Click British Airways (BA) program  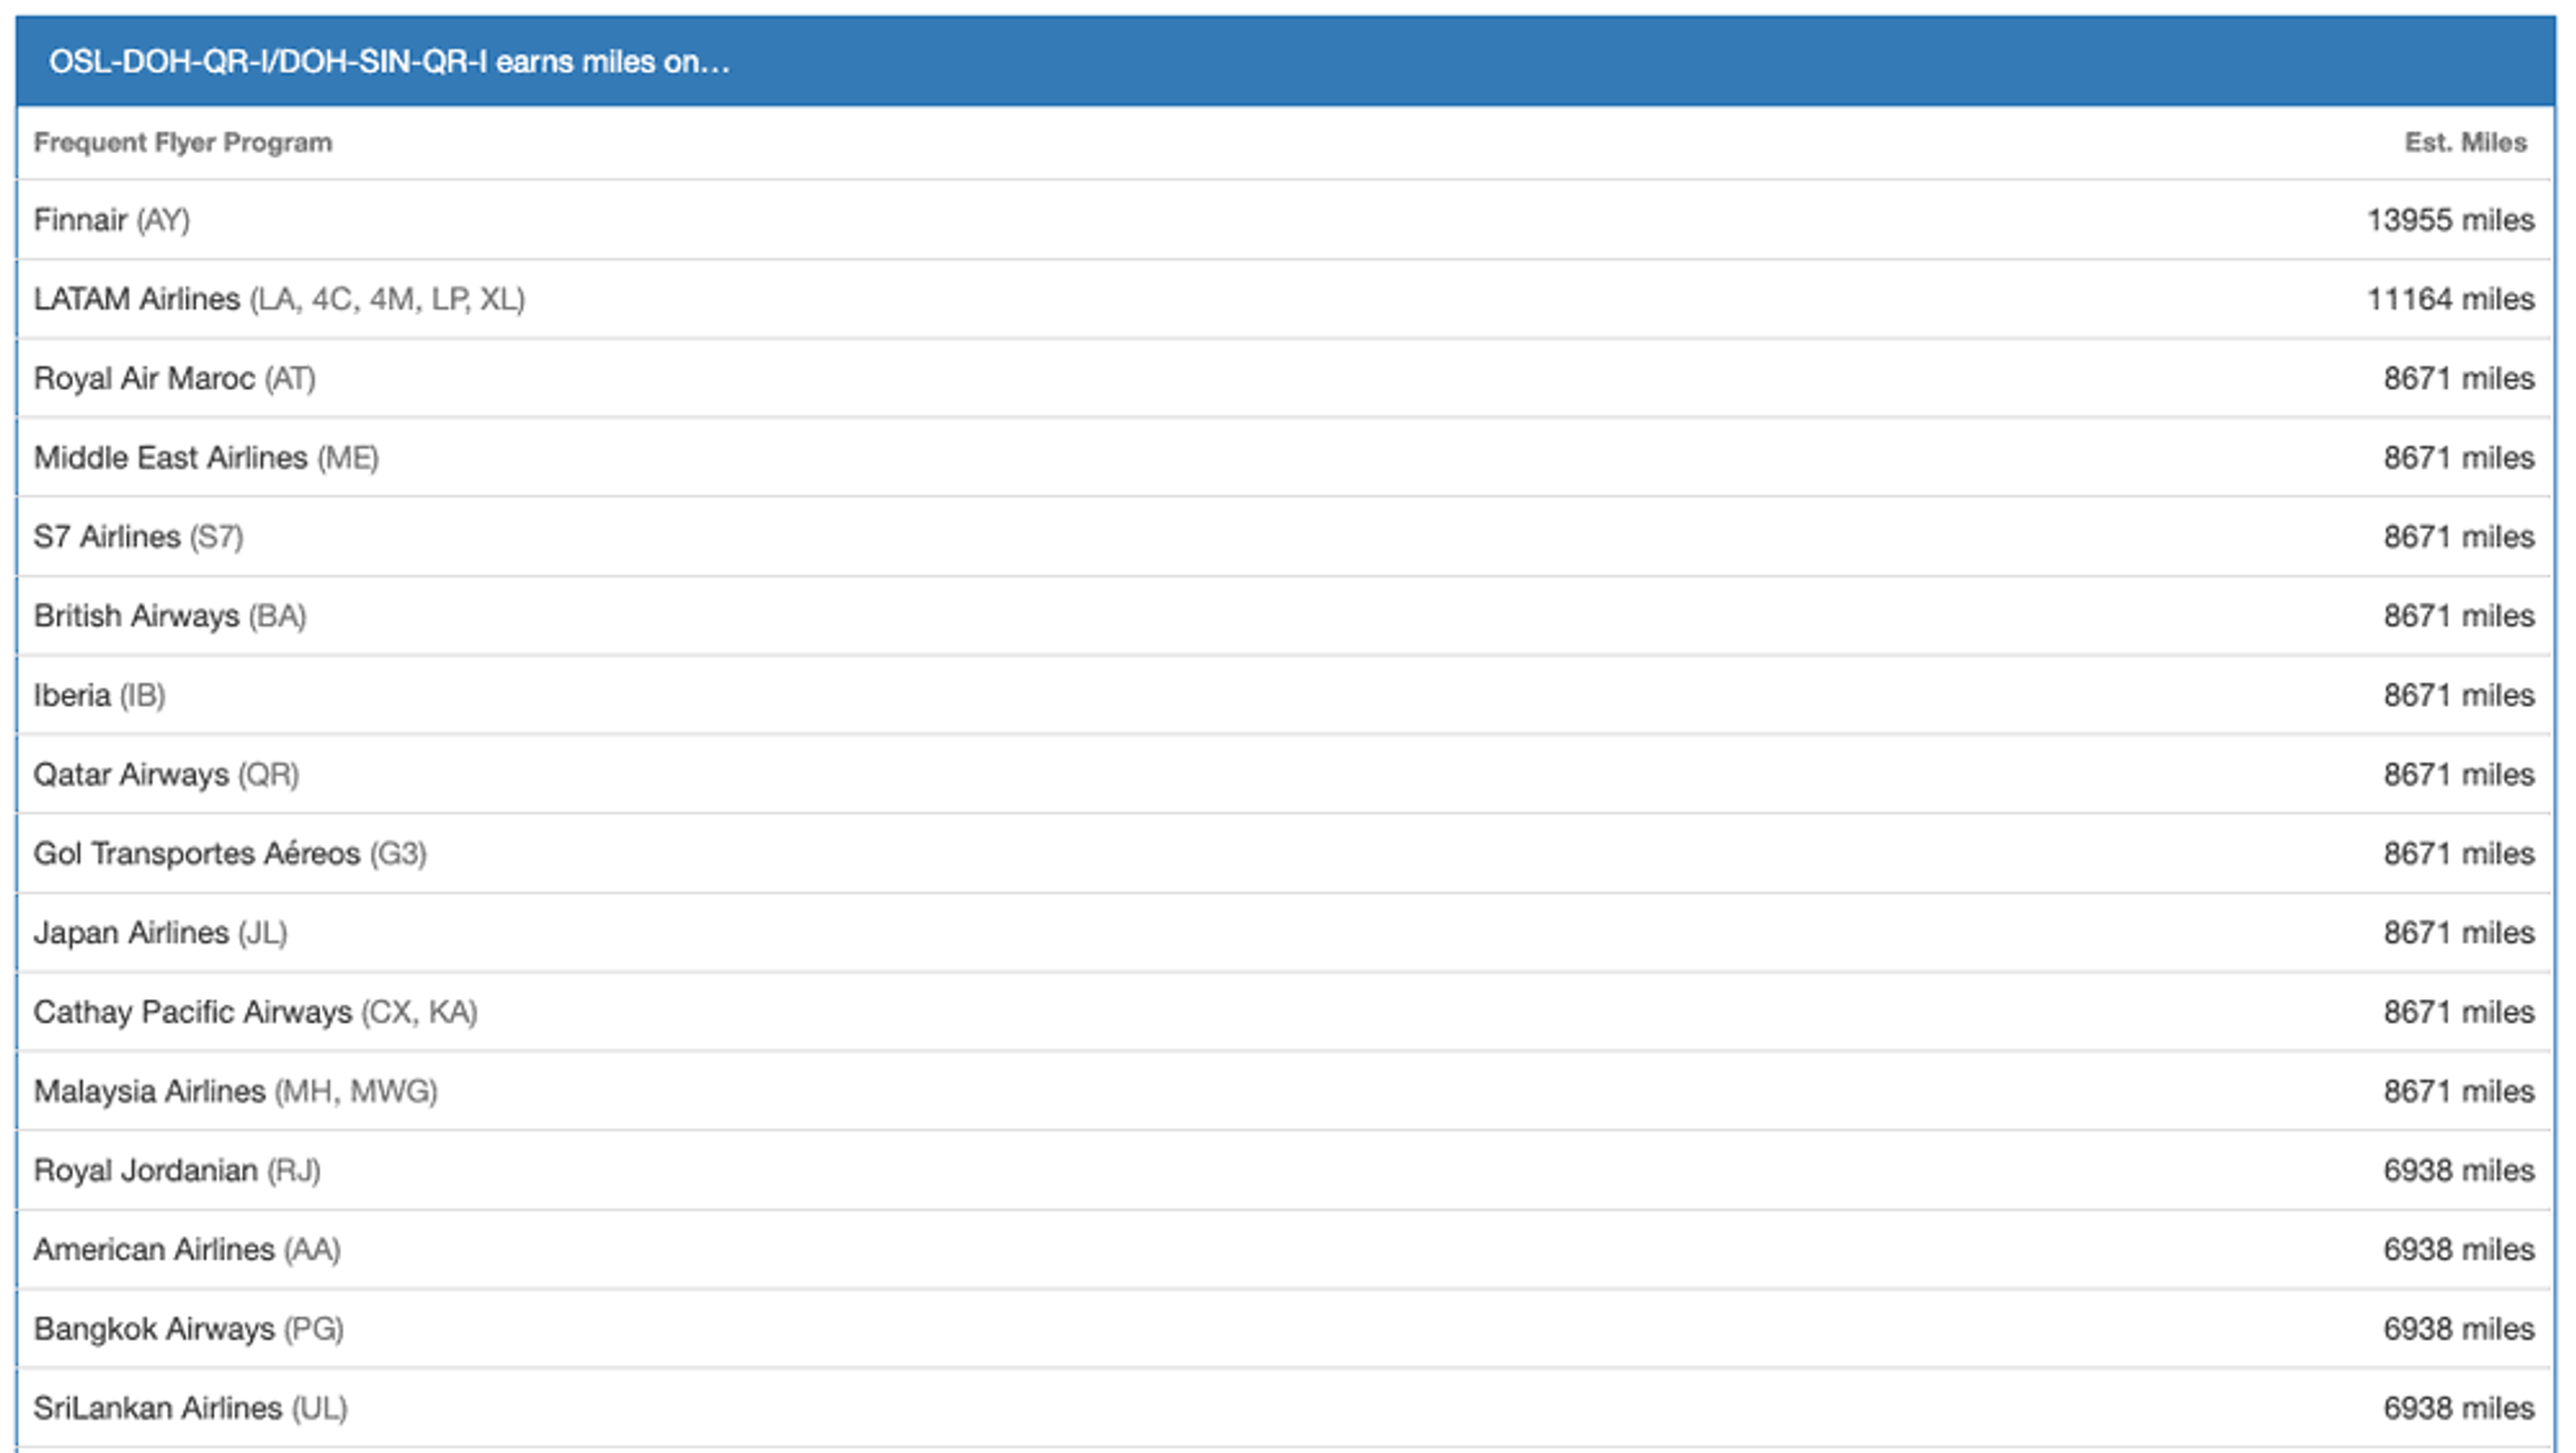coord(170,616)
